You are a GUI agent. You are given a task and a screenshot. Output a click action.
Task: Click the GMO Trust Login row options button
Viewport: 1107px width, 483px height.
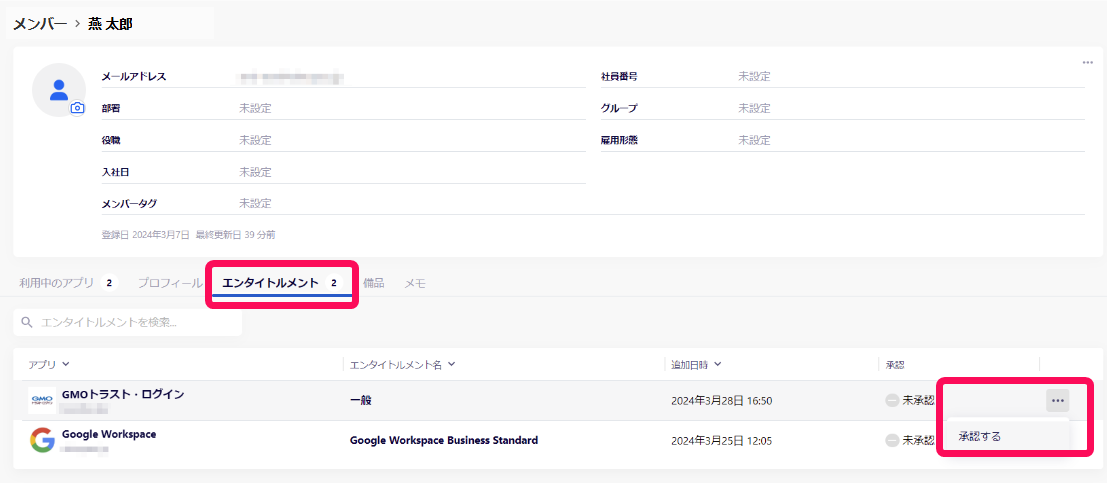(1057, 400)
